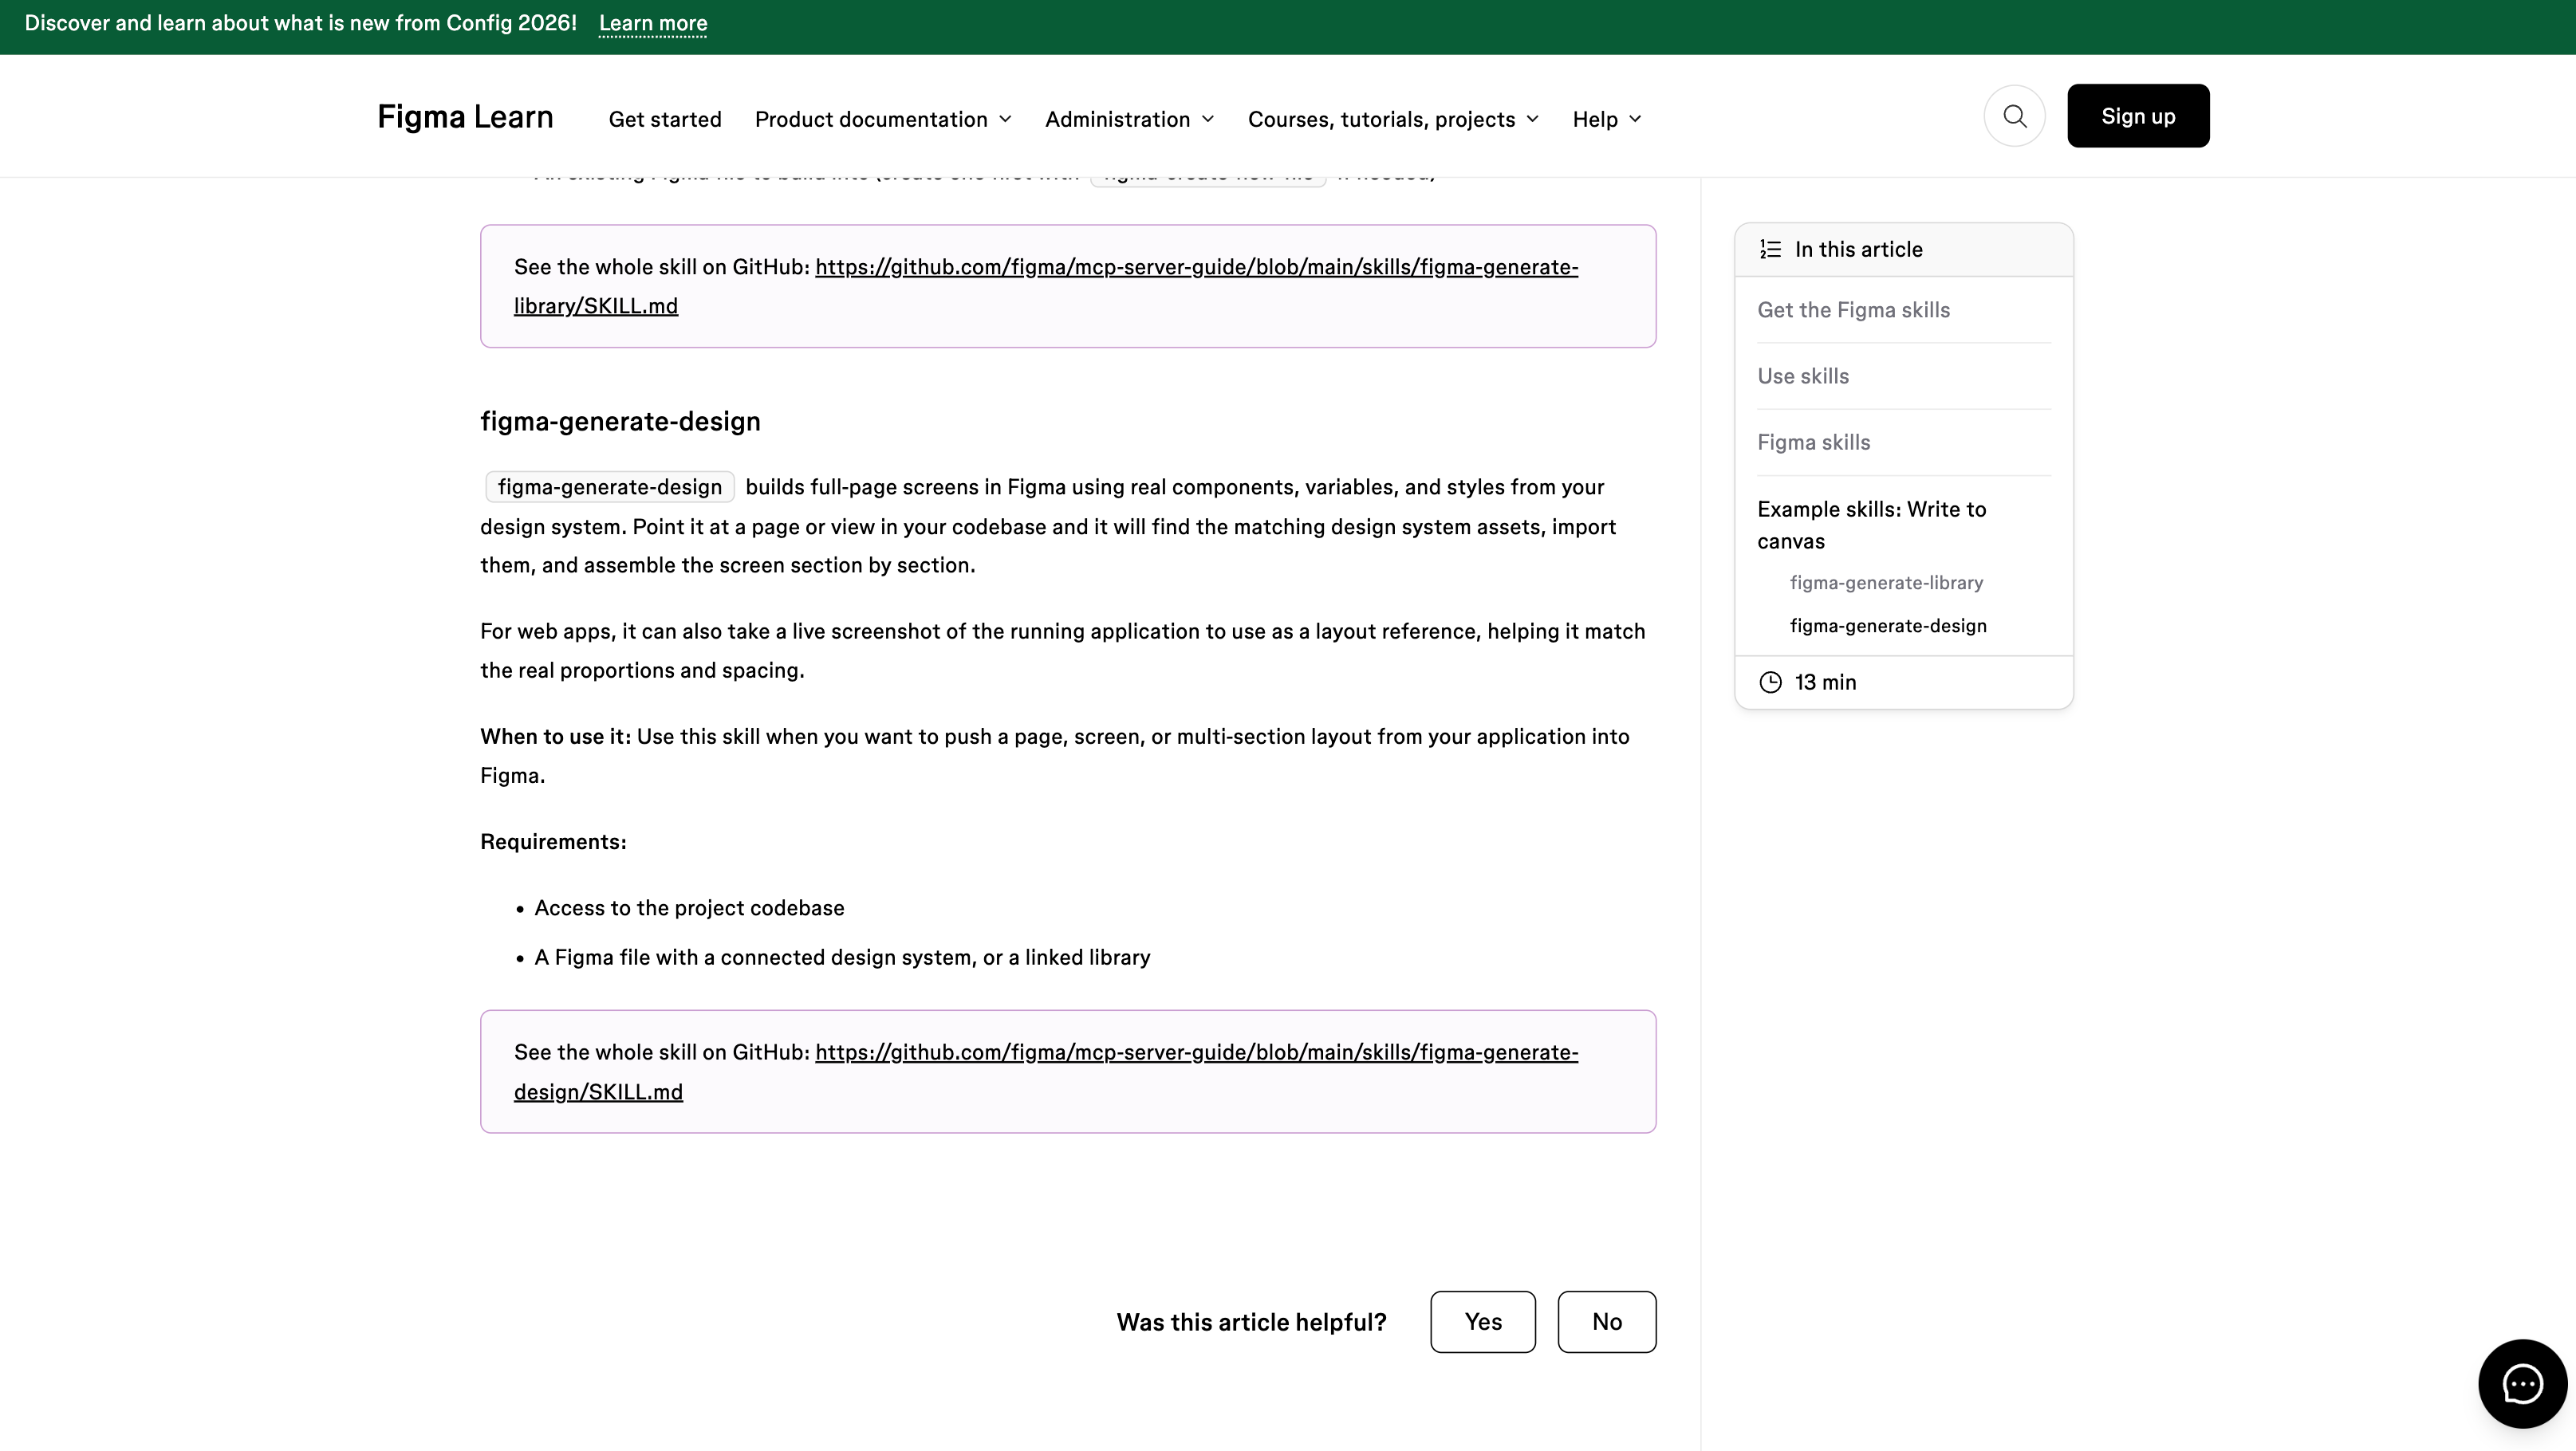Click the Sign up button
2576x1451 pixels.
2138,116
